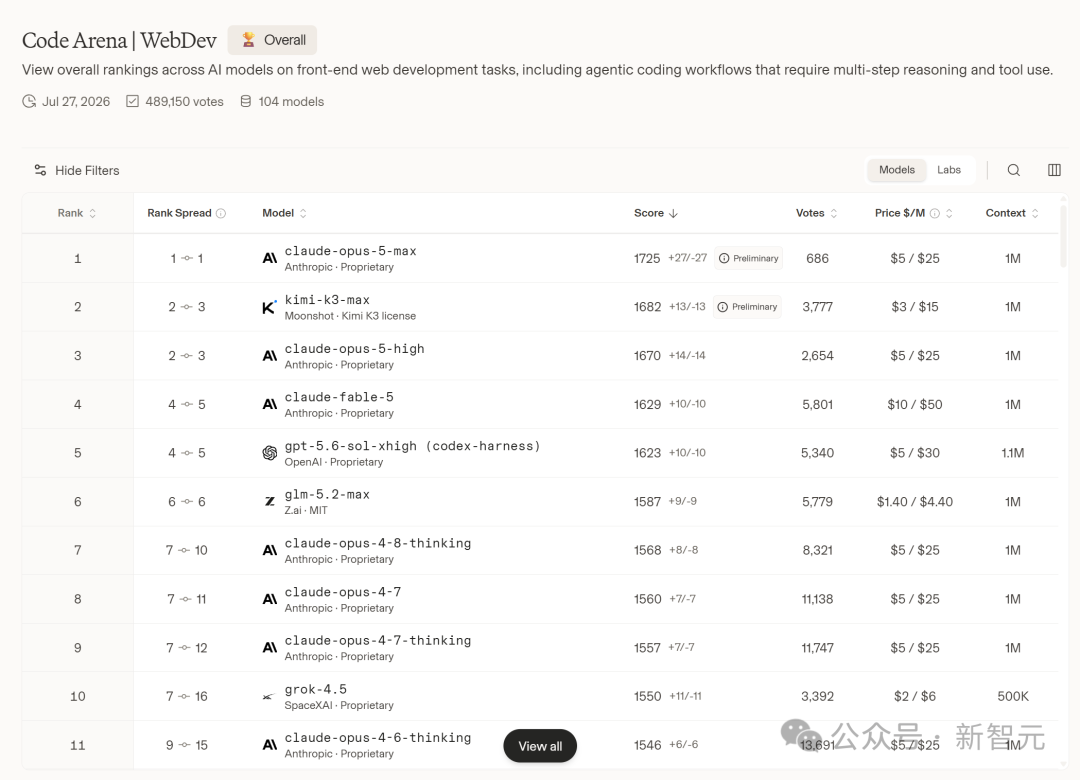Sort by the Votes column header

point(817,214)
